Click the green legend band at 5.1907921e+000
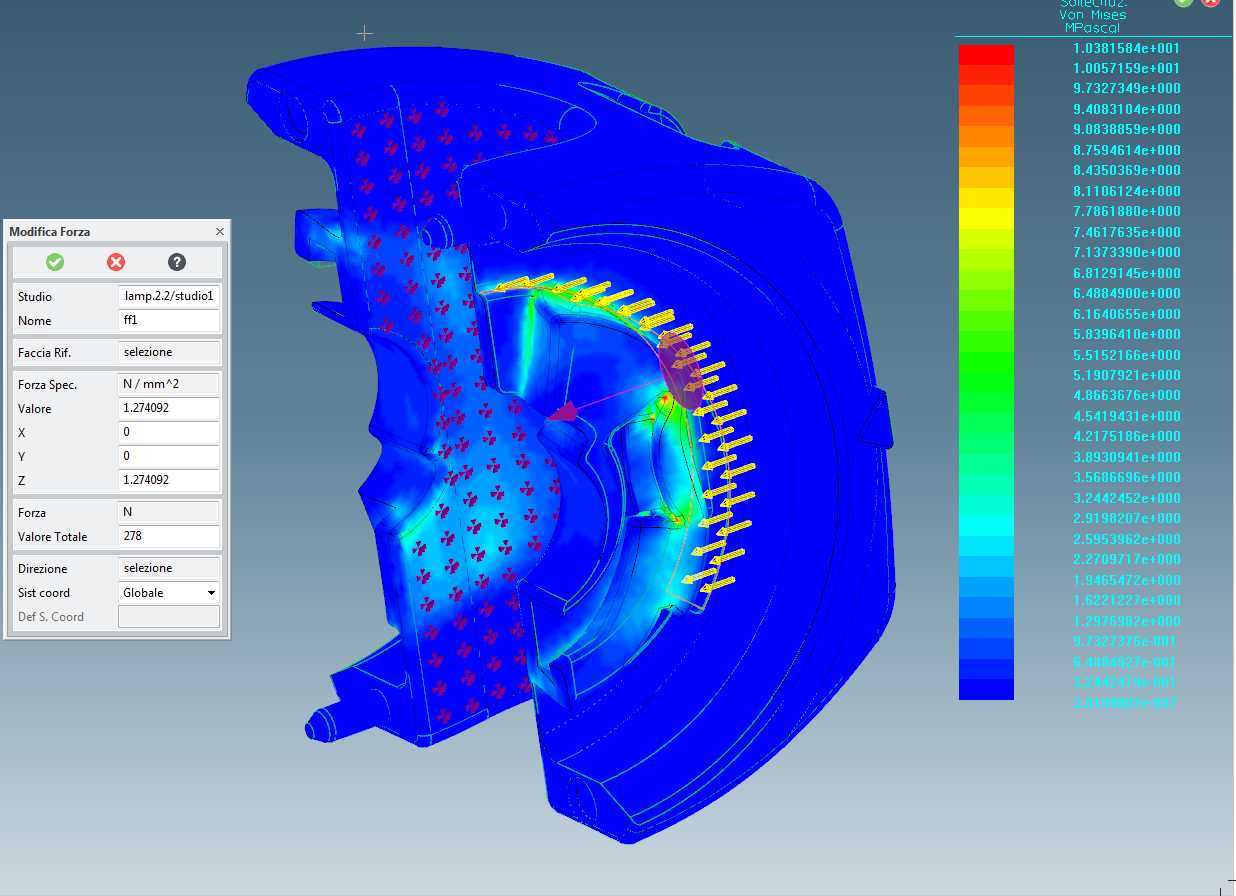The width and height of the screenshot is (1236, 896). pyautogui.click(x=986, y=382)
